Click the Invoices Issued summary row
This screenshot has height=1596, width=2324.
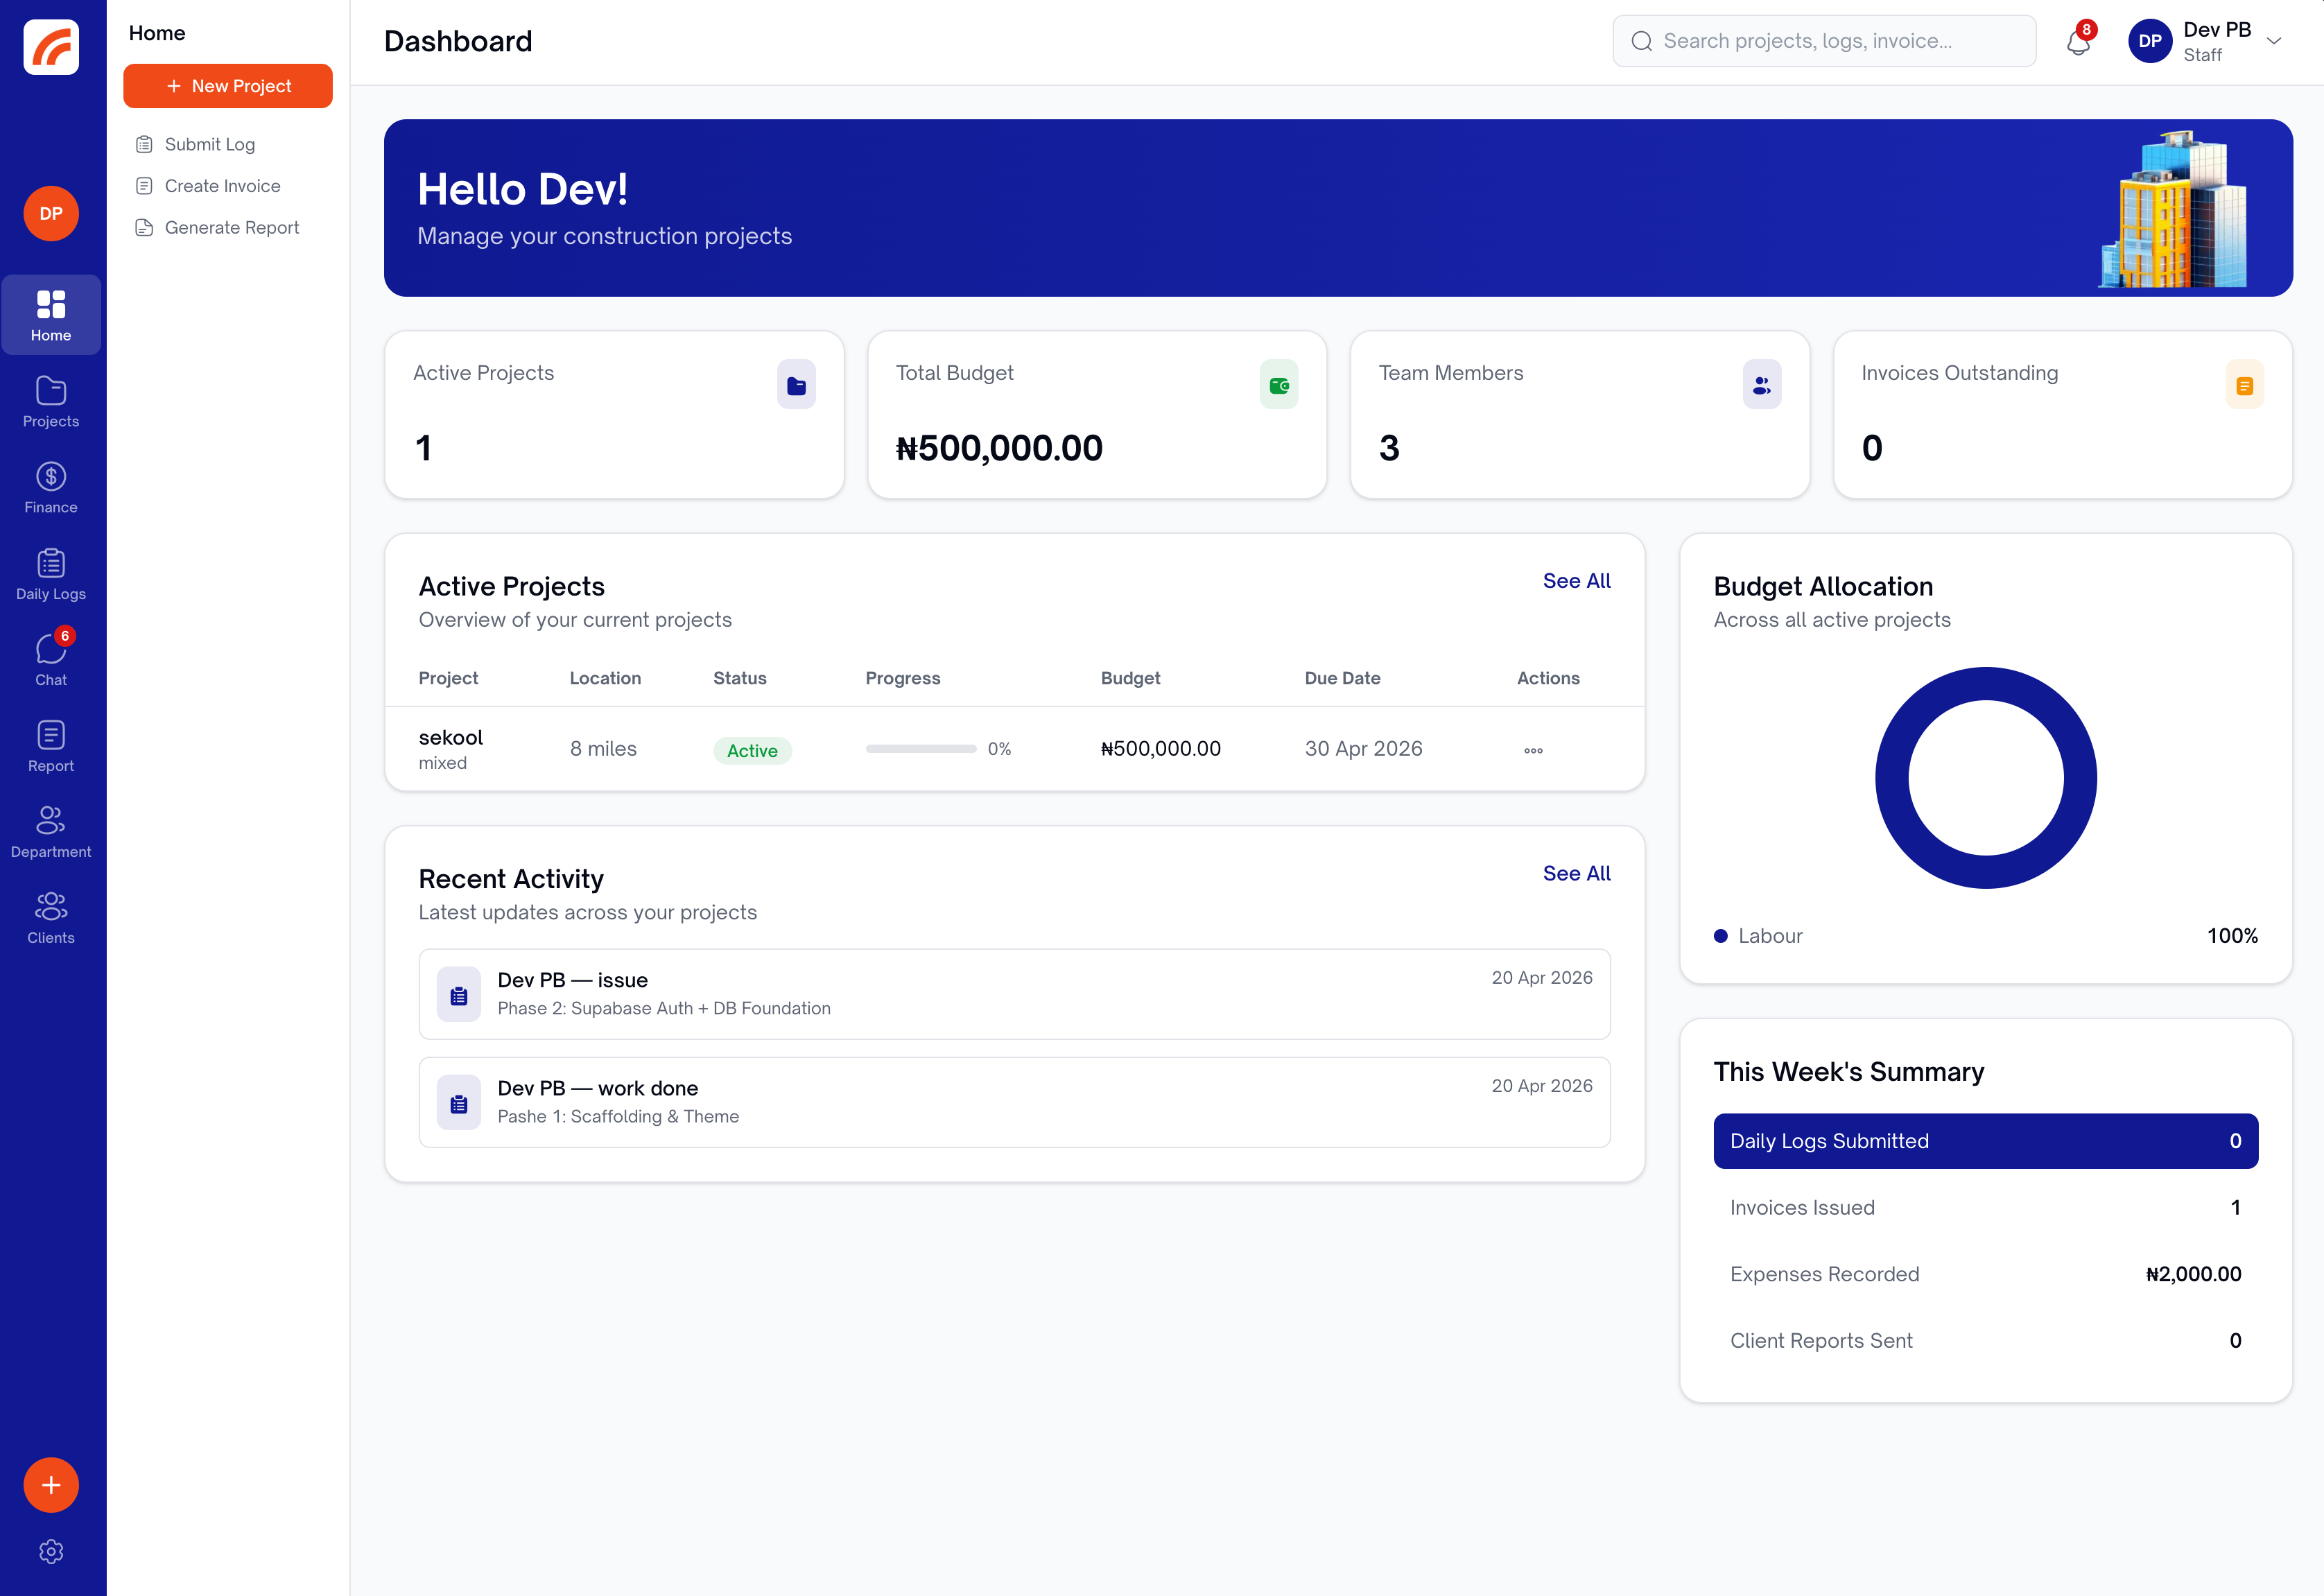1985,1207
